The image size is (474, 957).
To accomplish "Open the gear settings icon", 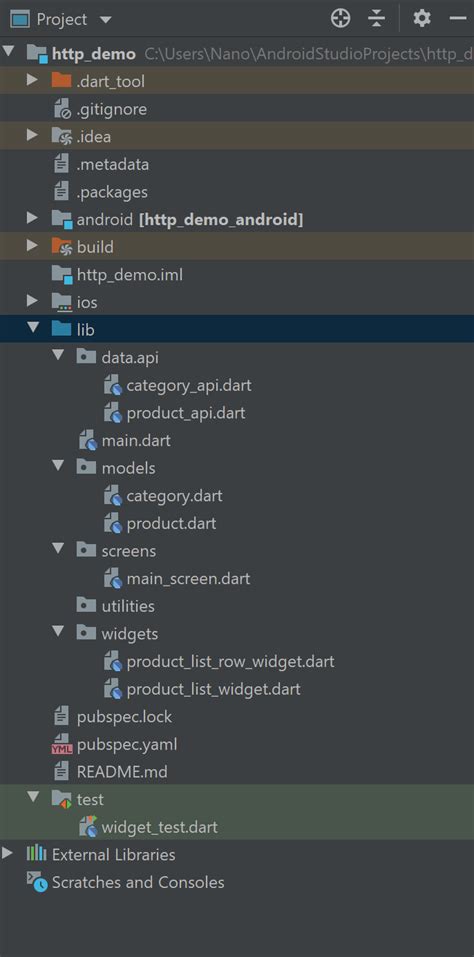I will coord(422,19).
